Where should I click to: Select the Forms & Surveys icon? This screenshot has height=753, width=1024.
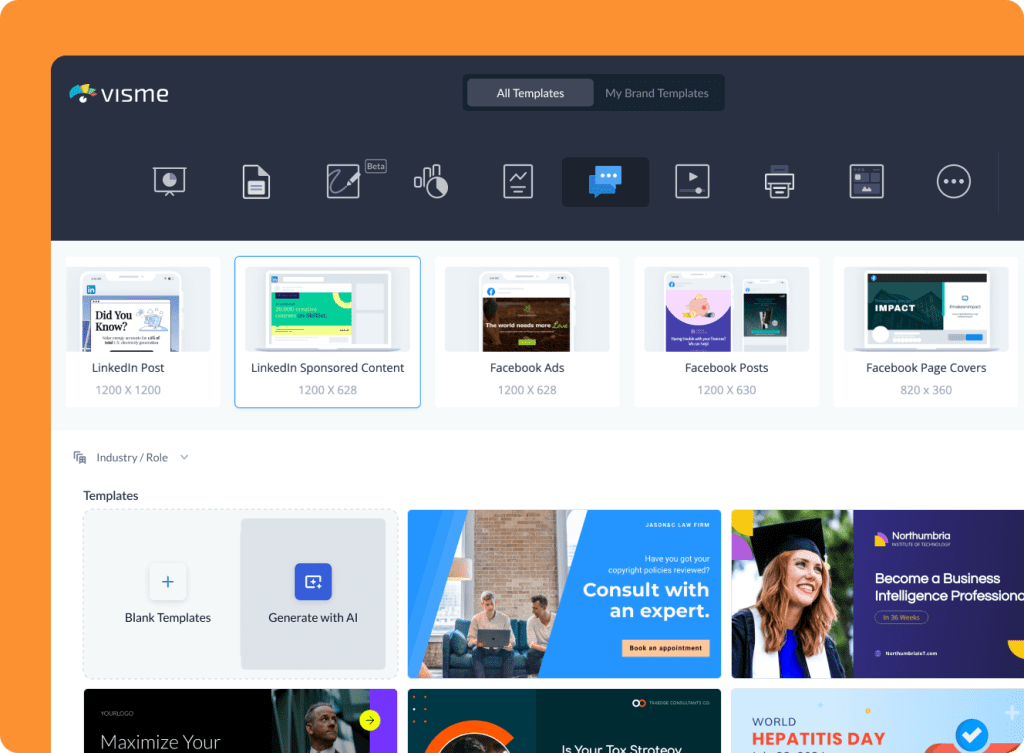pyautogui.click(x=517, y=181)
